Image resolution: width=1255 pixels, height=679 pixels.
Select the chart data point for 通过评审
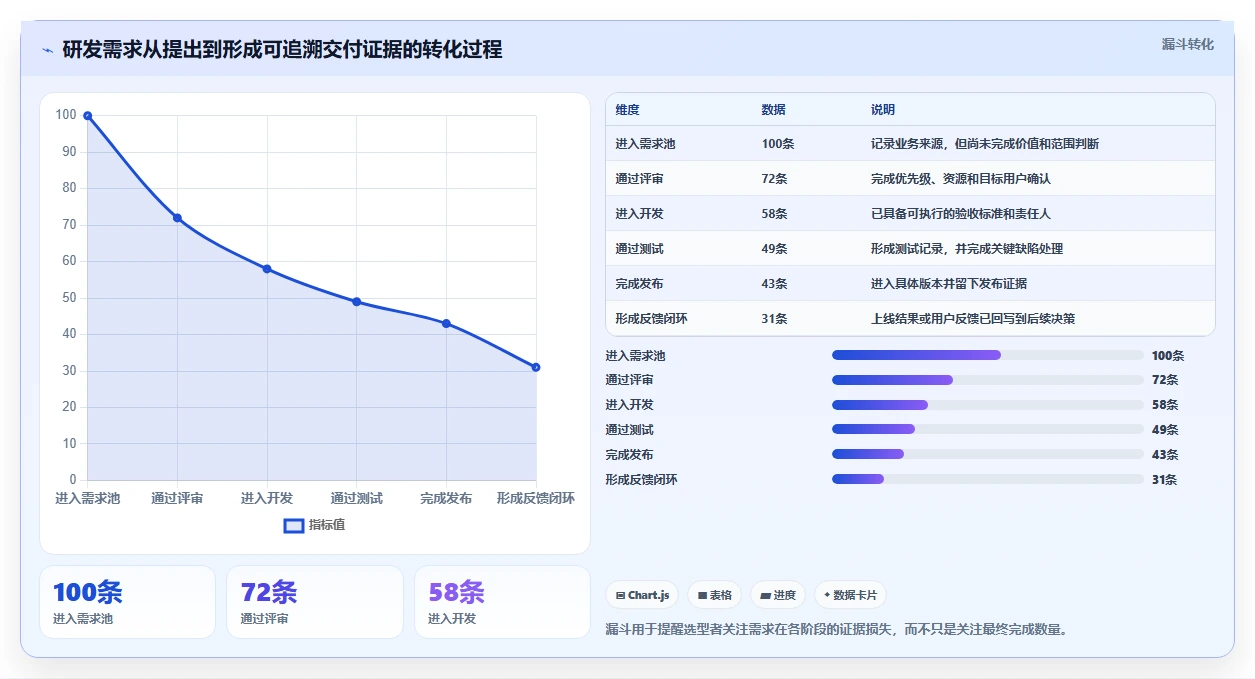coord(177,218)
